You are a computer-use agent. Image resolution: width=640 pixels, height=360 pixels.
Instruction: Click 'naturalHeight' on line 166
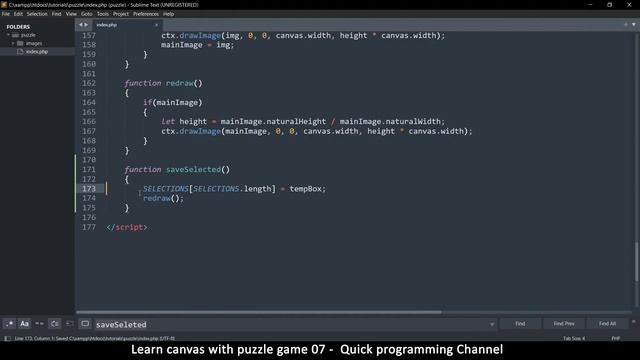[296, 121]
